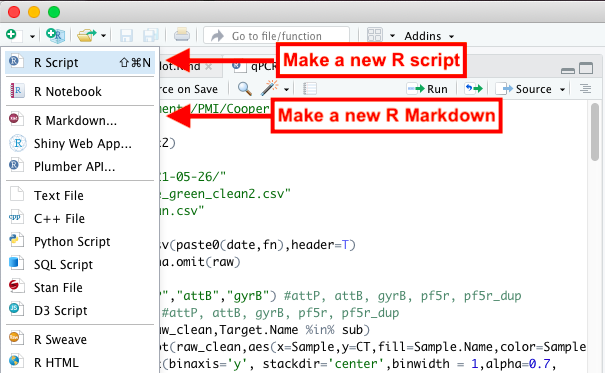The image size is (605, 373).
Task: Show the document outline icon
Action: (x=585, y=89)
